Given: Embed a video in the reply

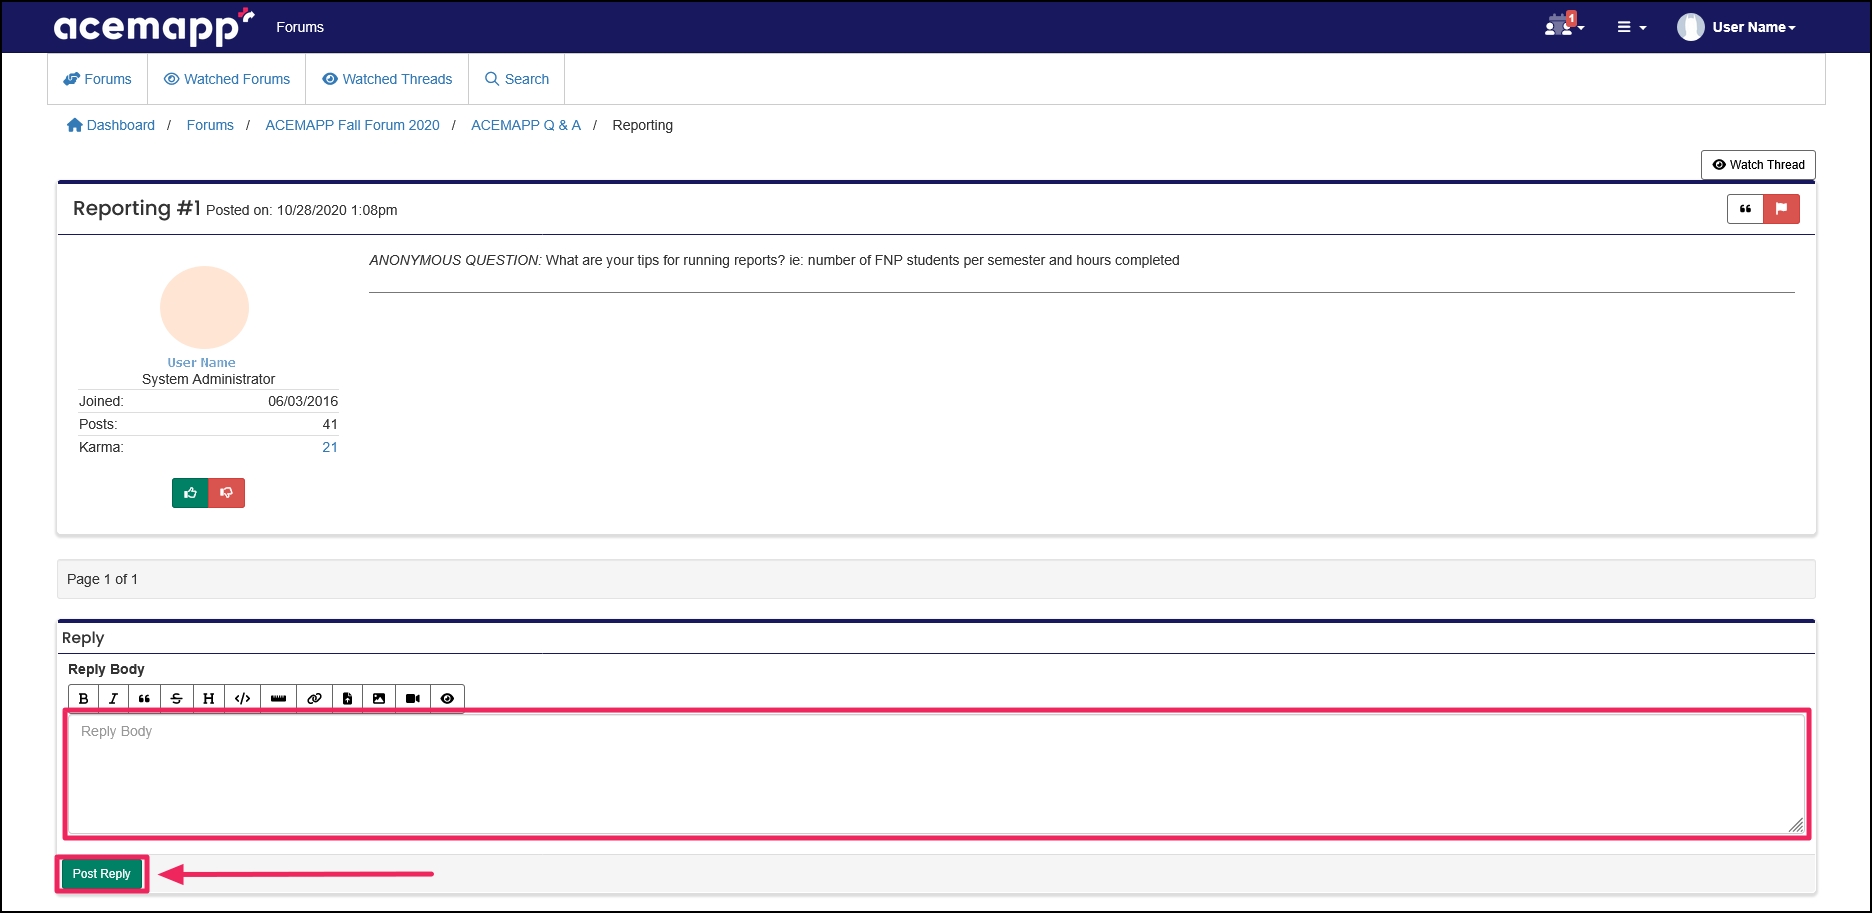Looking at the screenshot, I should 412,698.
